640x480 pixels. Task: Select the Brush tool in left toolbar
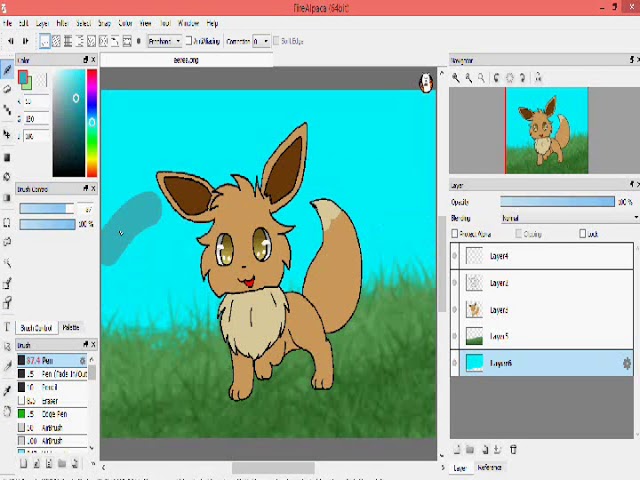(7, 70)
